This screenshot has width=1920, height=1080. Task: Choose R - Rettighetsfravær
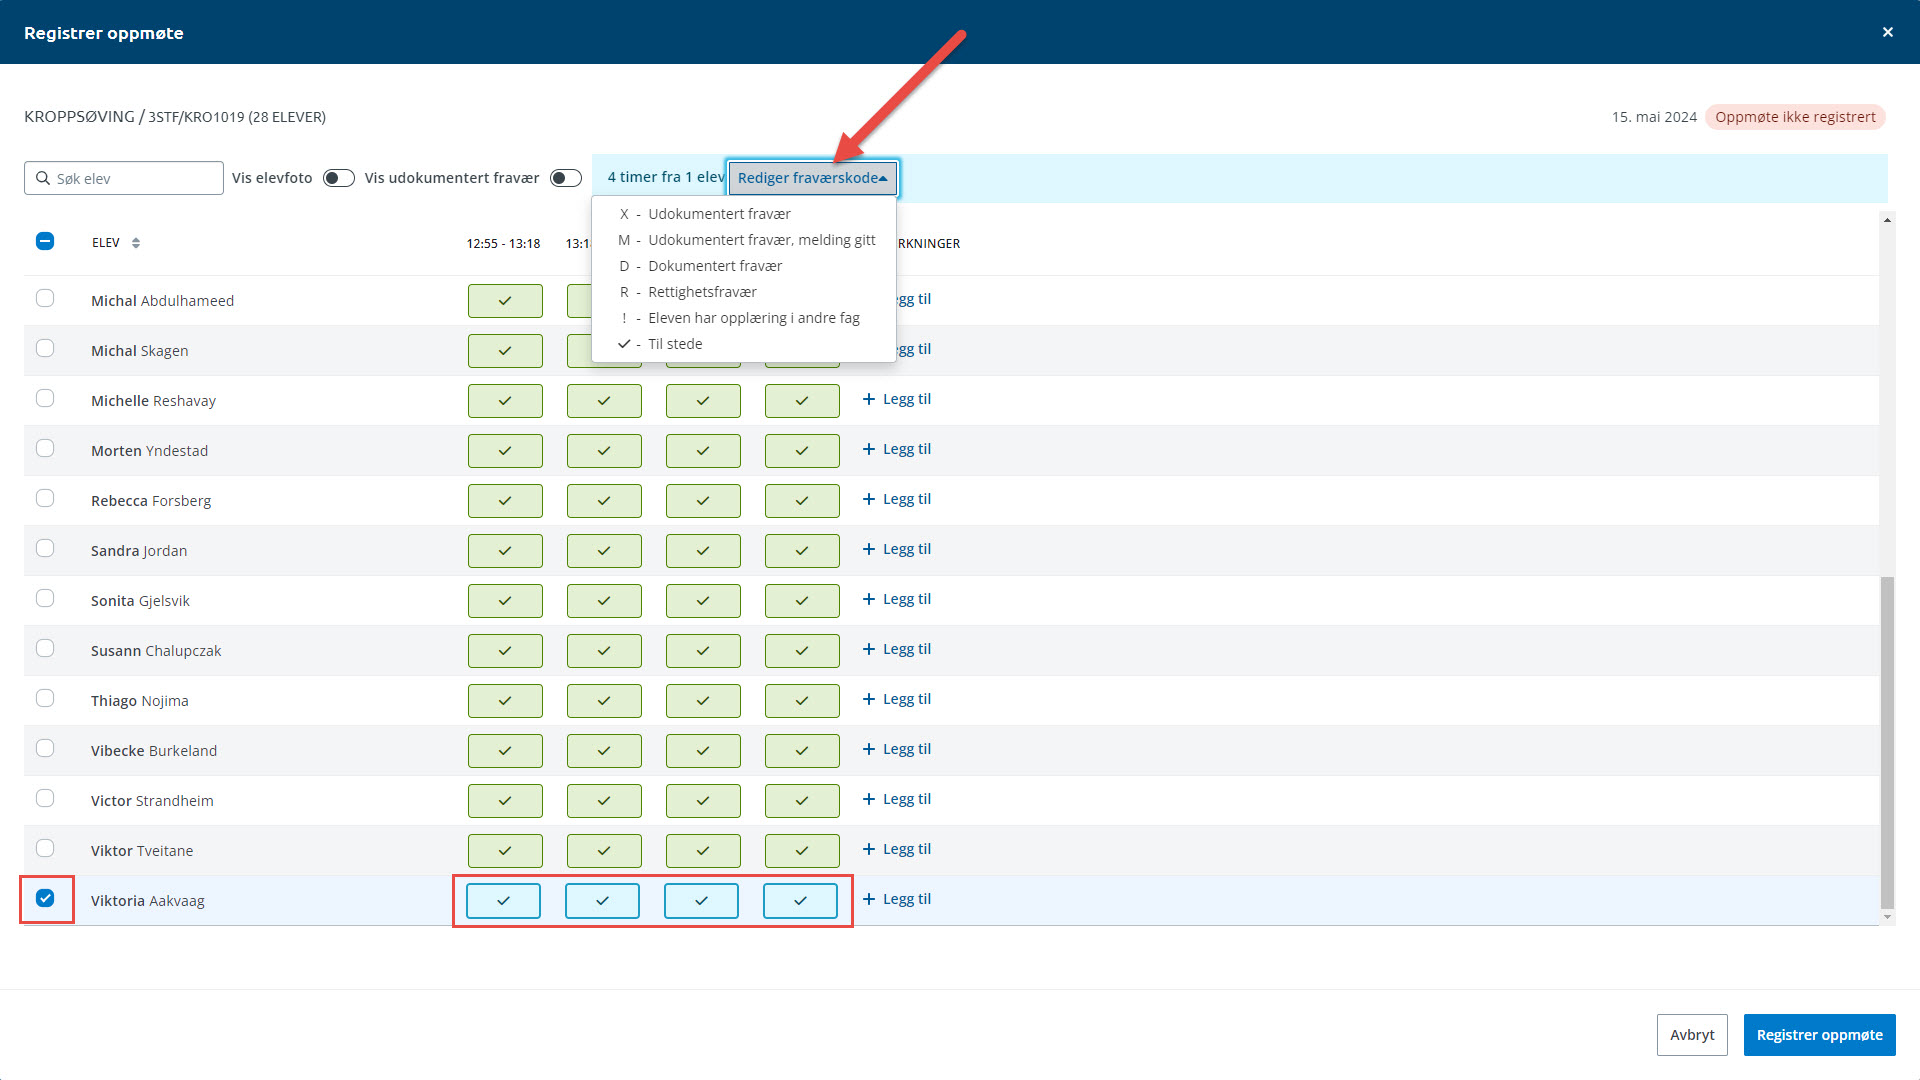coord(744,292)
